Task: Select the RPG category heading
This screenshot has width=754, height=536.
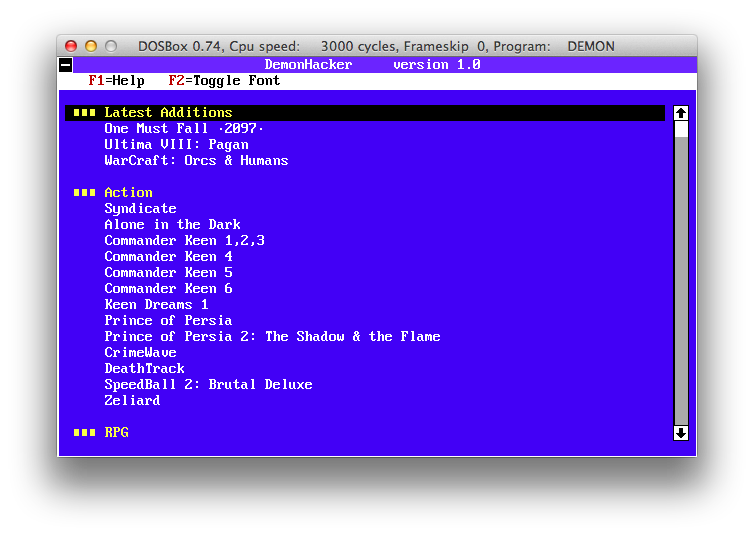Action: tap(116, 433)
